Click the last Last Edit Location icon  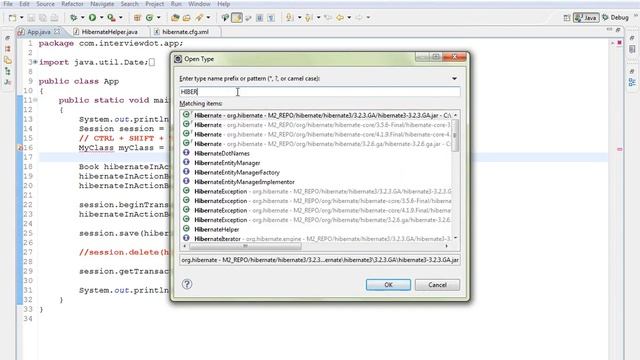pos(328,18)
